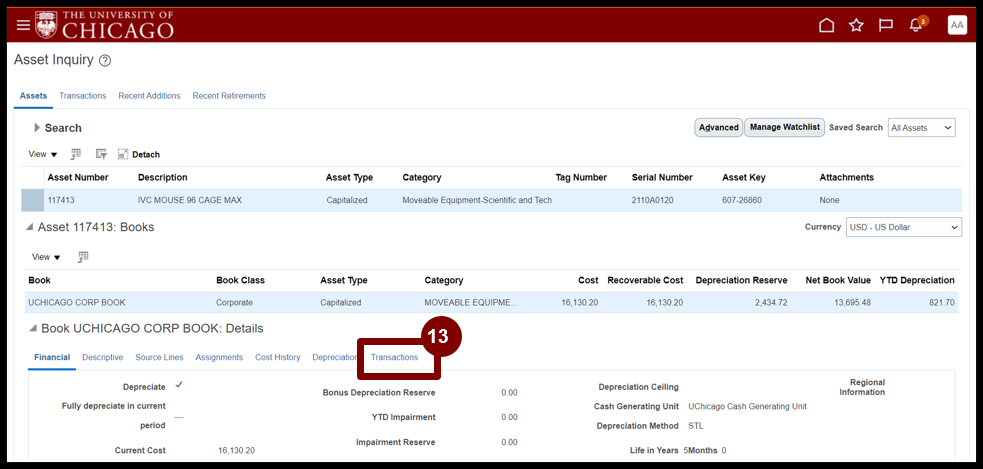Screen dimensions: 983x469
Task: Select the Assets tab
Action: (x=33, y=96)
